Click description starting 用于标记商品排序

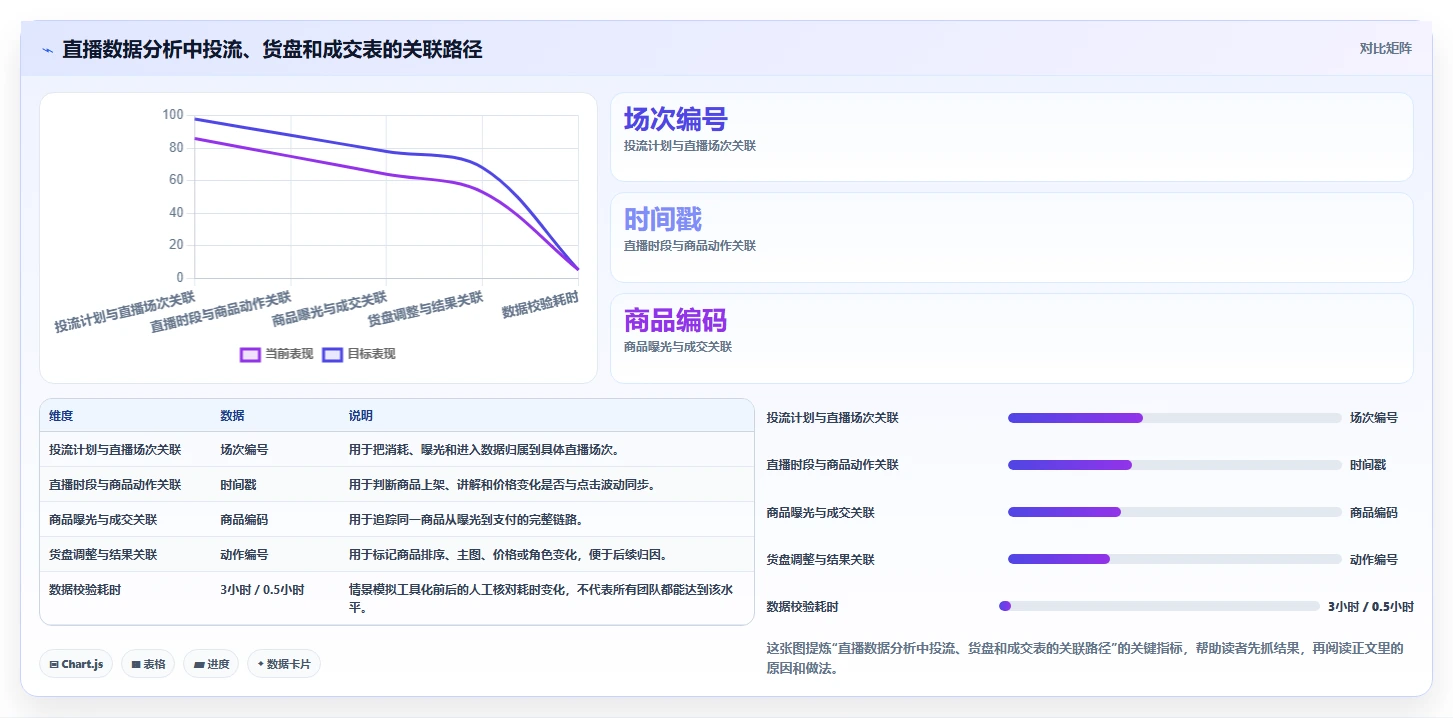[508, 555]
